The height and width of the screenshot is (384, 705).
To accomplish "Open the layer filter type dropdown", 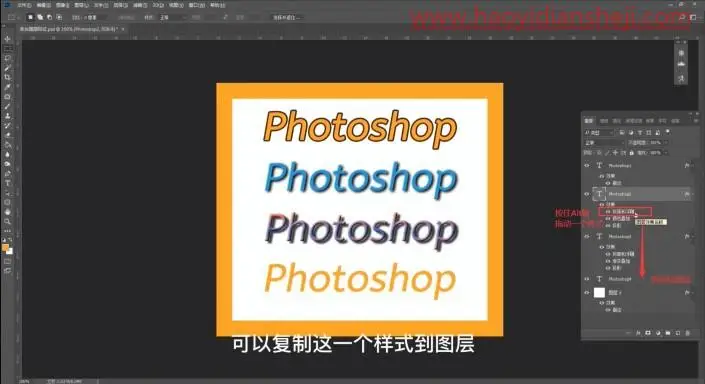I will (598, 133).
